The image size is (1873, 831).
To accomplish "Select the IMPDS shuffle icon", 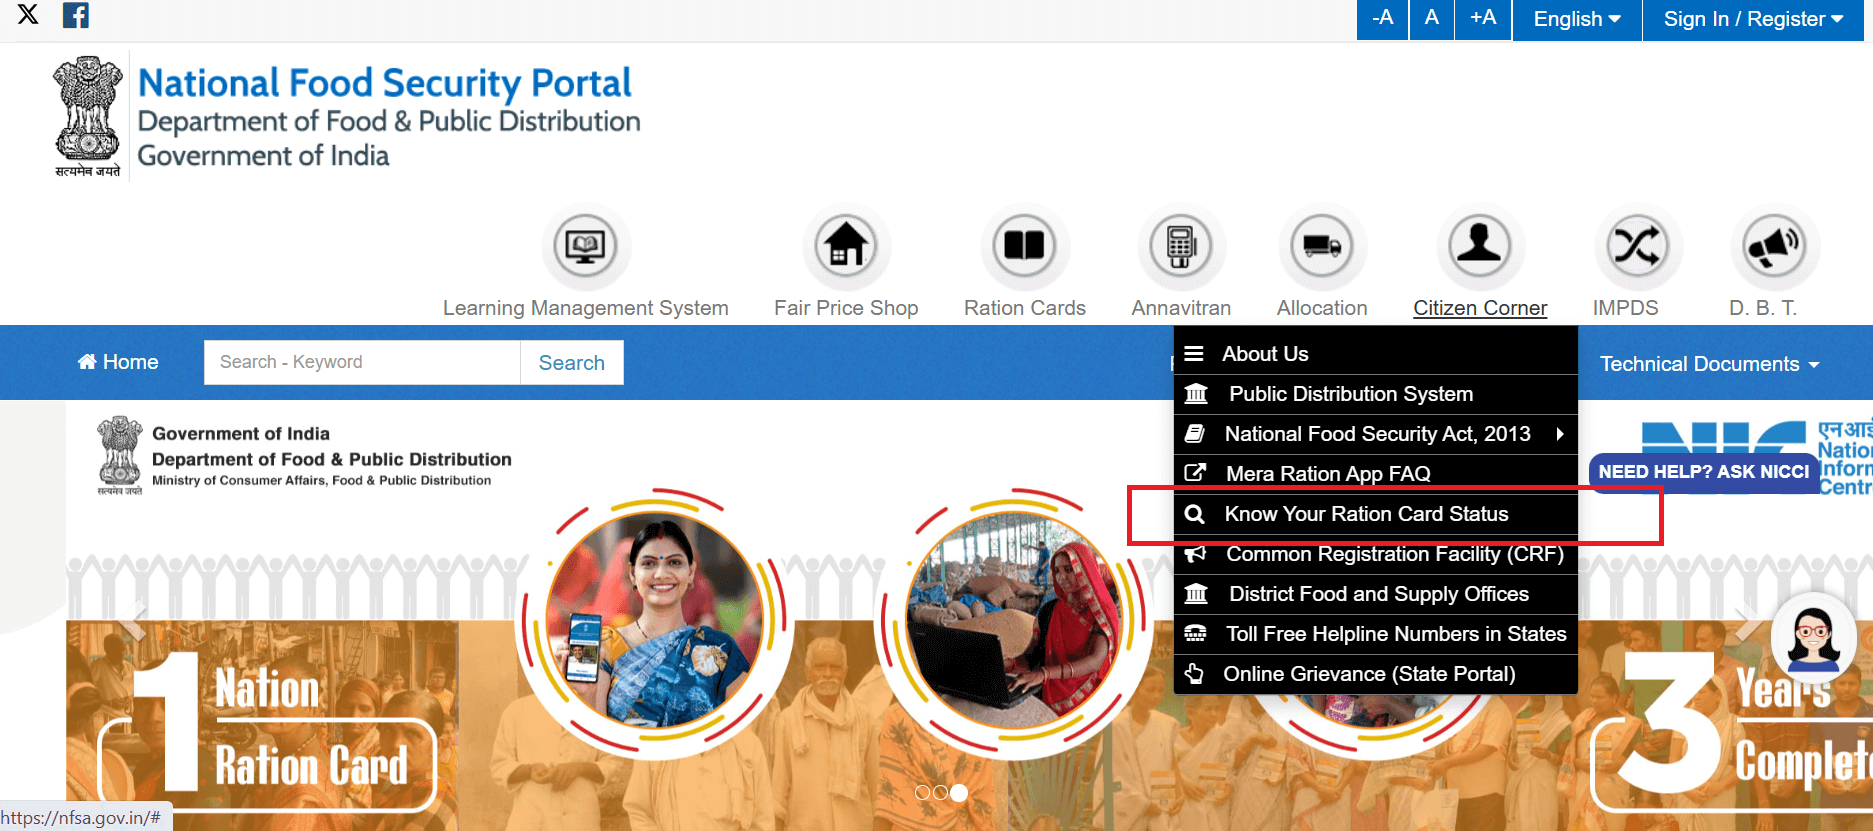I will [1636, 247].
